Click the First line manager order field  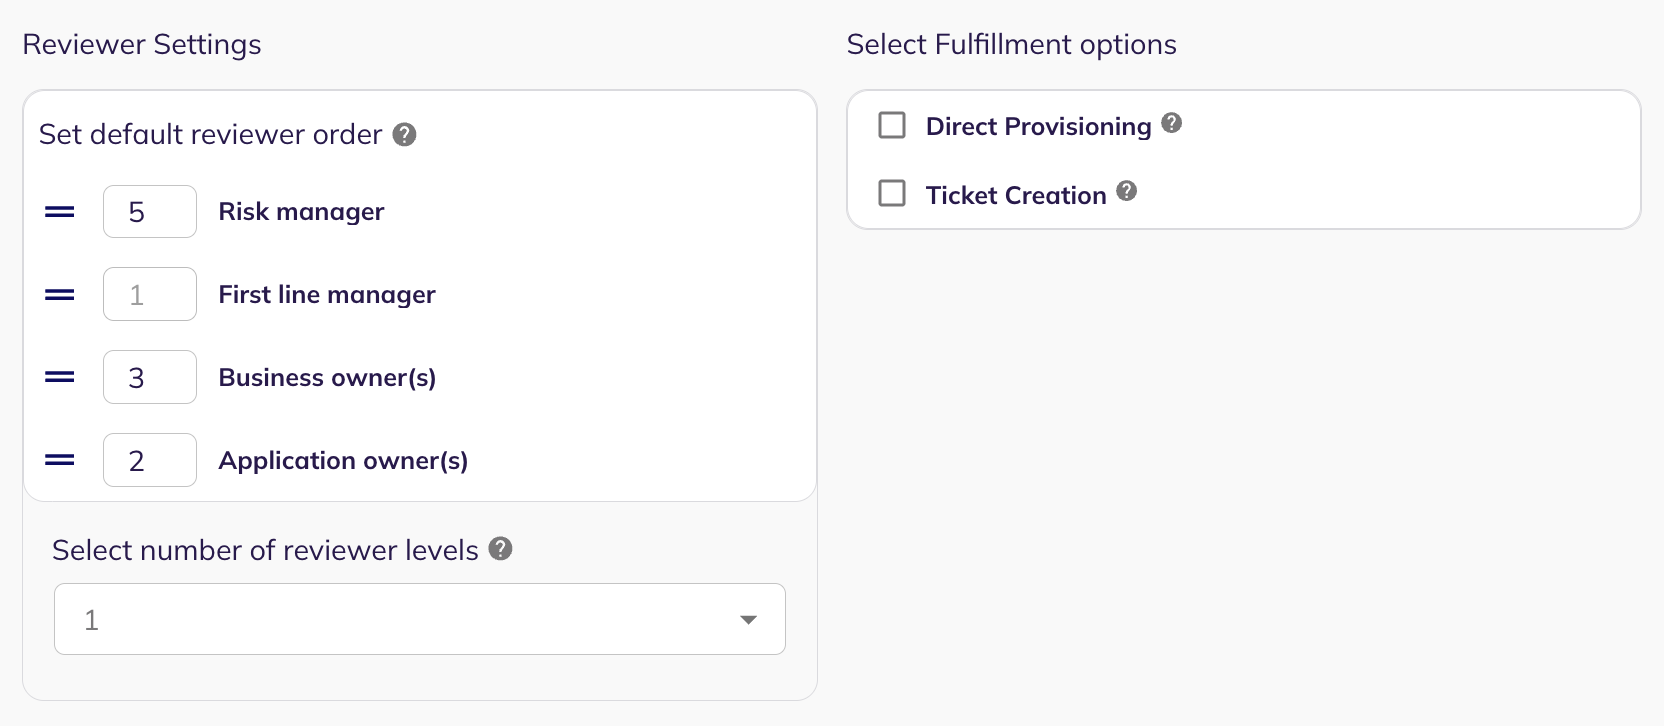pos(150,294)
